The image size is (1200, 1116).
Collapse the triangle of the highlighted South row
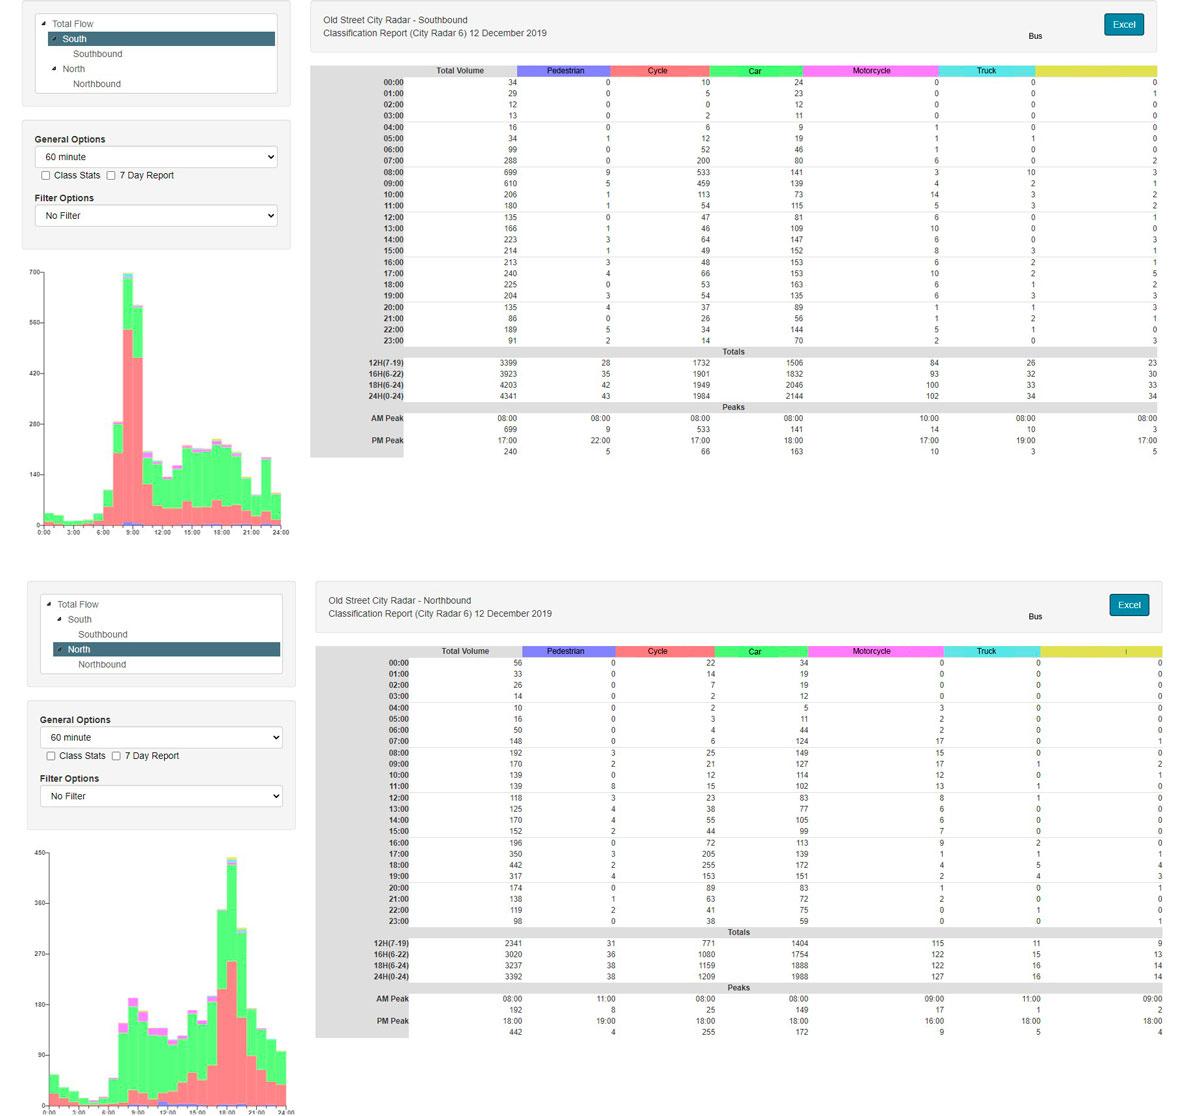54,39
